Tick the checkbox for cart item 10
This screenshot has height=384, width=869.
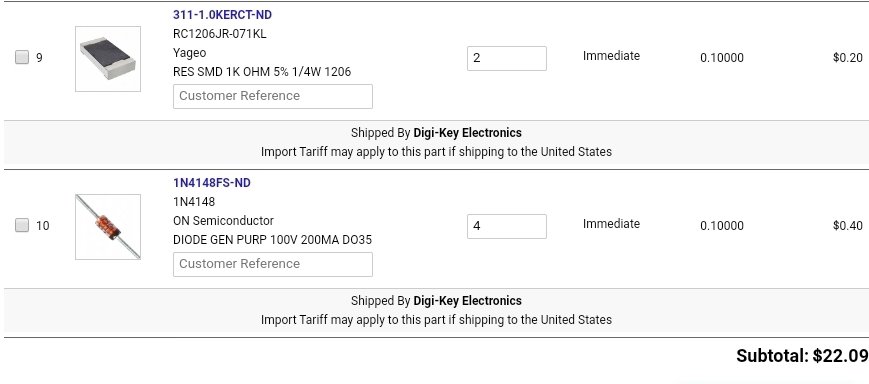pyautogui.click(x=22, y=225)
